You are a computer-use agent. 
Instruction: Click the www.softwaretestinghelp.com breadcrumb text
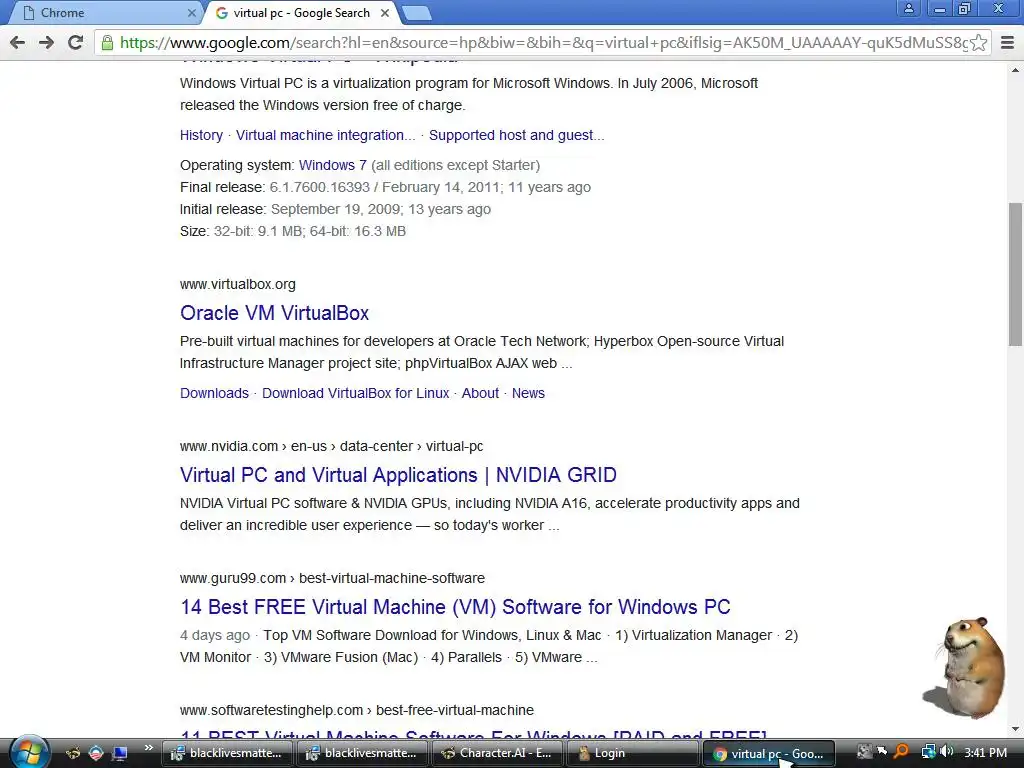click(x=357, y=710)
